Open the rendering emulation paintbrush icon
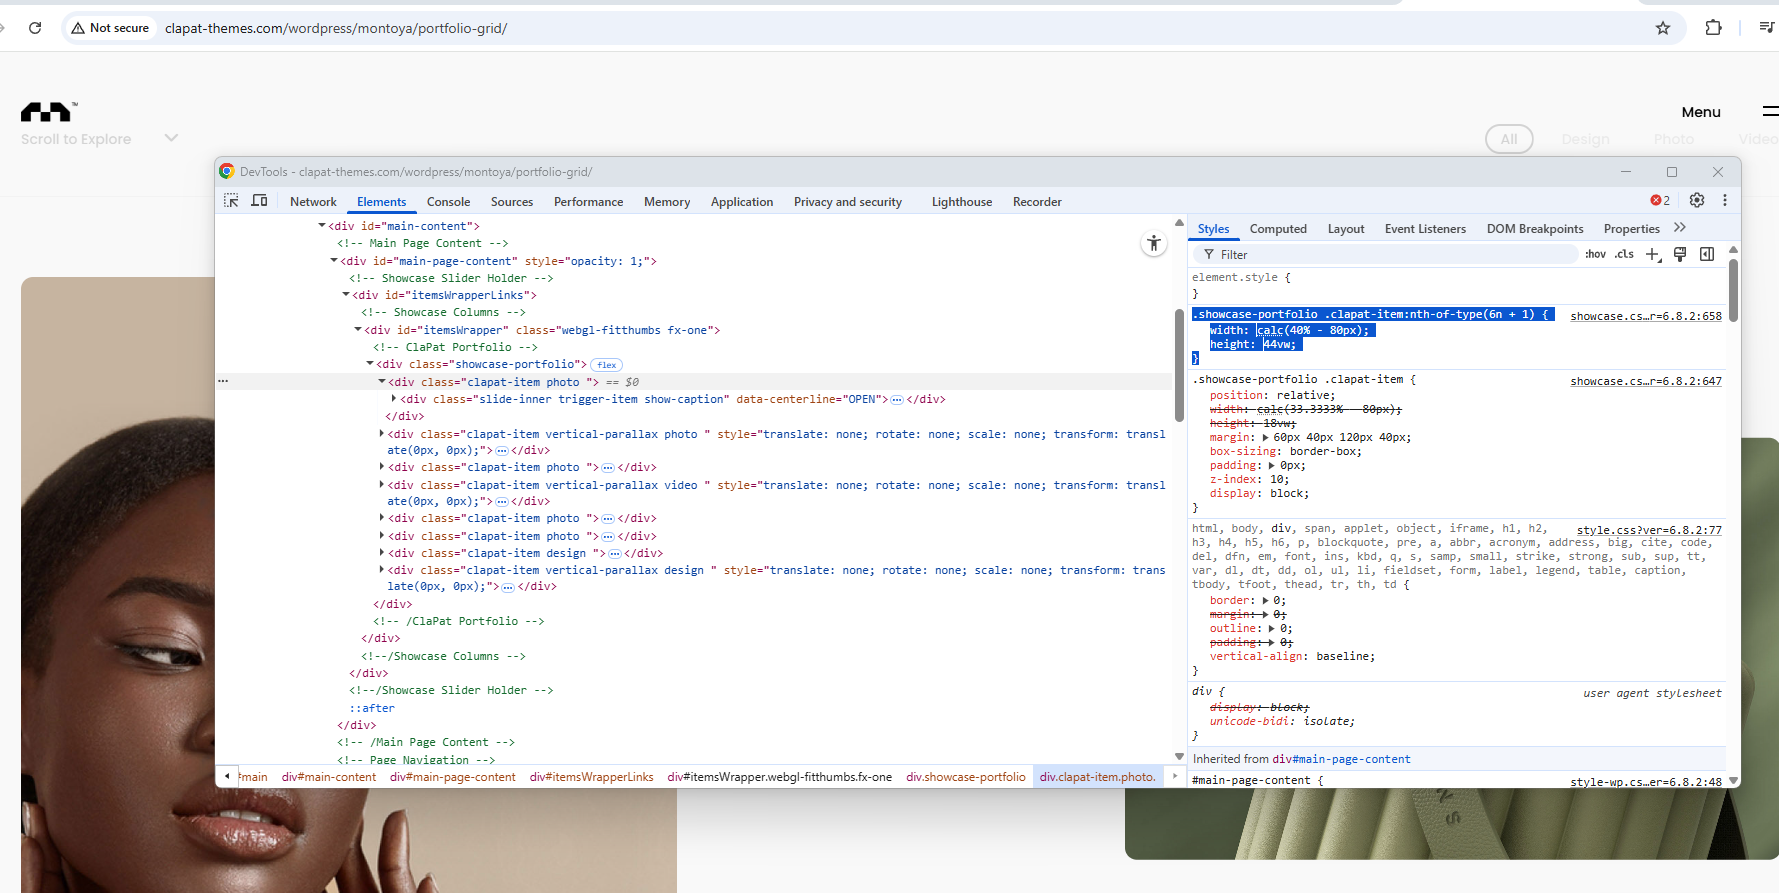Screen dimensions: 1779x893 click(1680, 254)
